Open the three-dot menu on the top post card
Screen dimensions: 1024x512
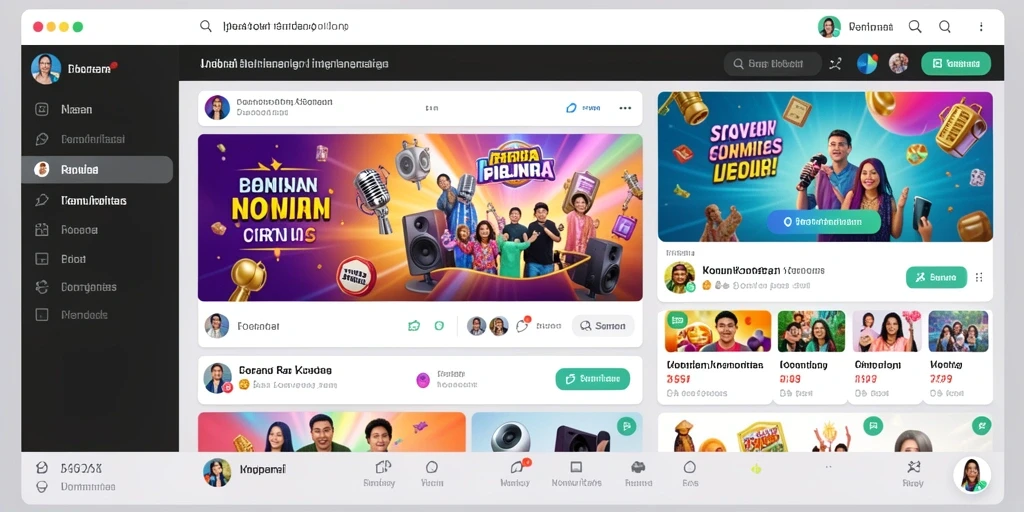pyautogui.click(x=625, y=108)
